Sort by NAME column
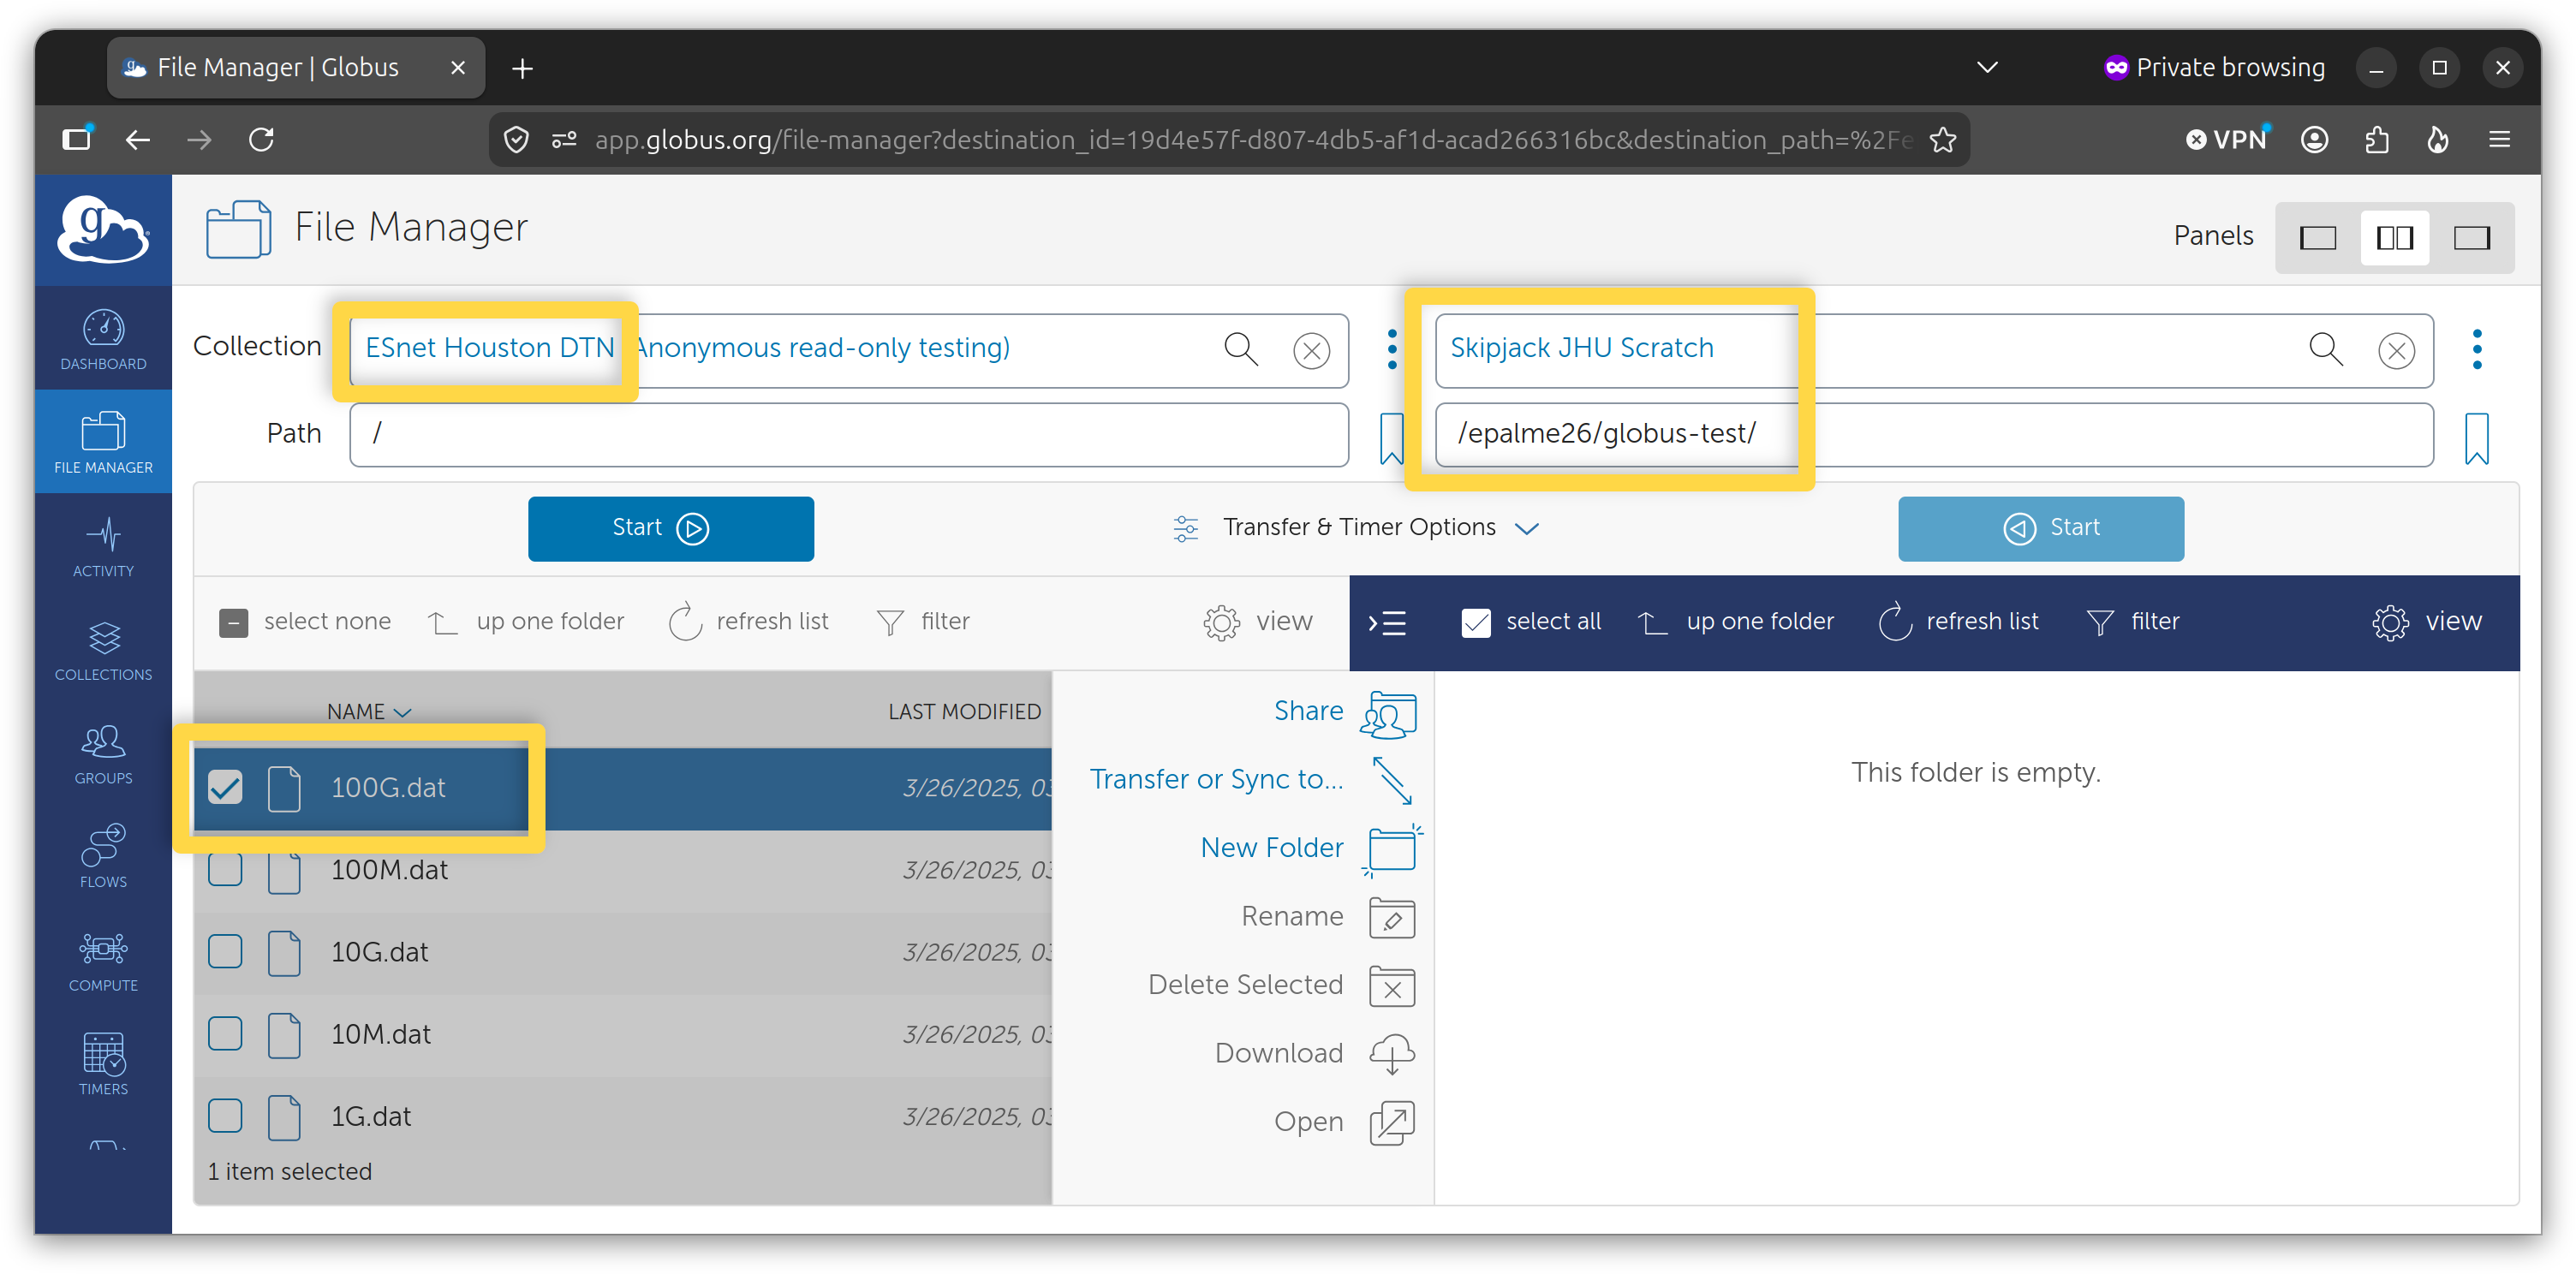 tap(368, 712)
